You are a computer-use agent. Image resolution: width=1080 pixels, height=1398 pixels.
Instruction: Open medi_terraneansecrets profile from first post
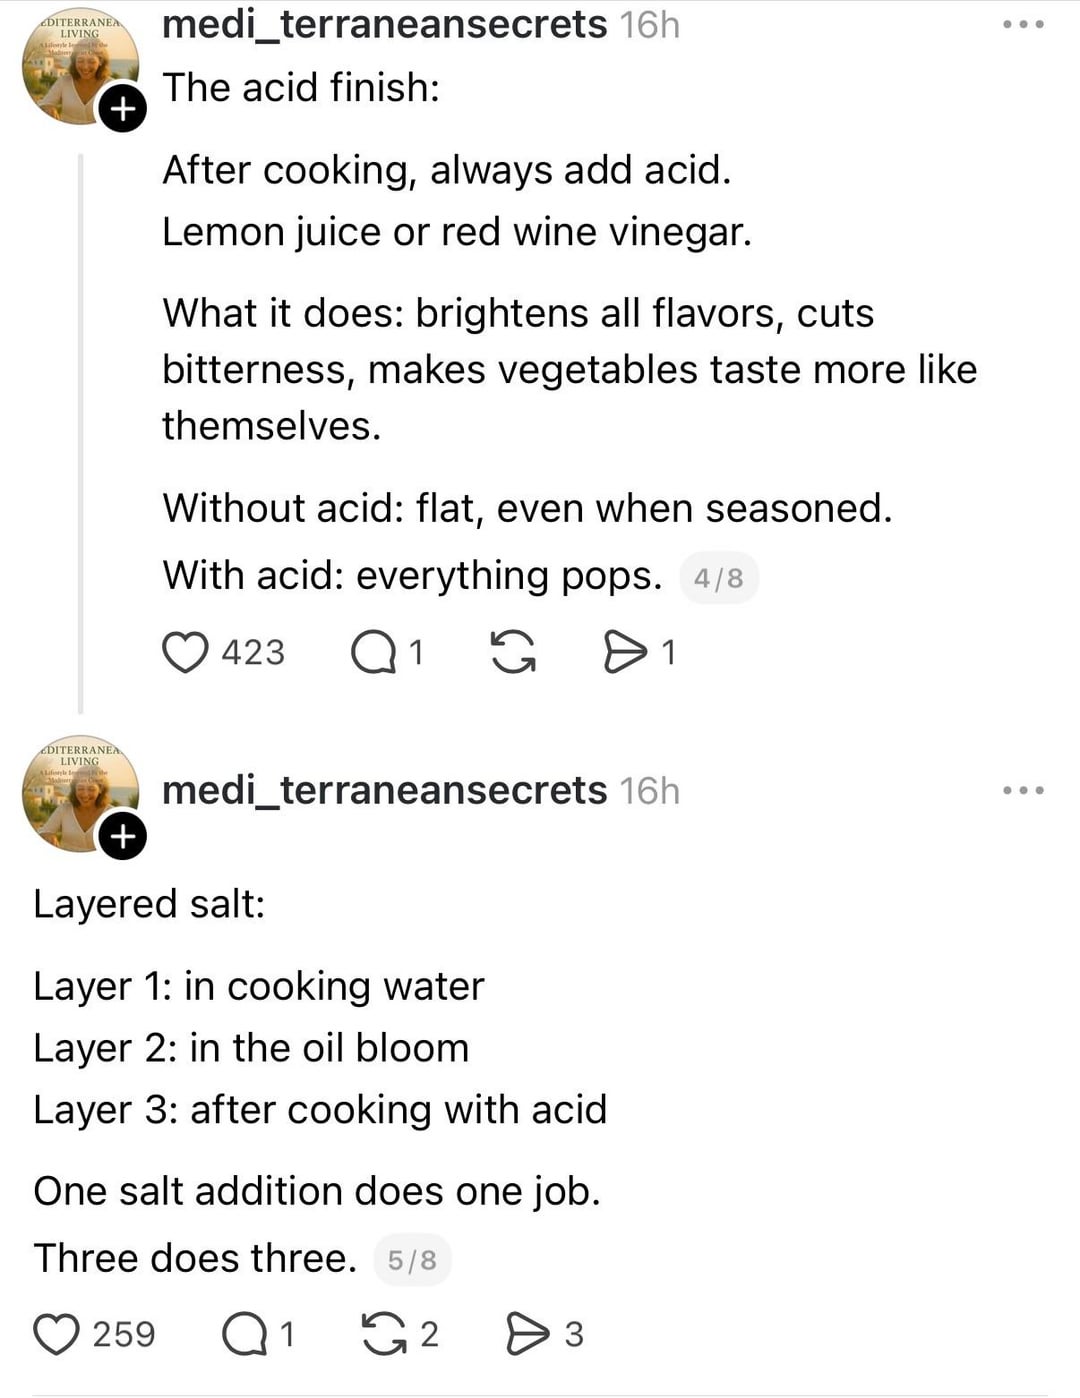[384, 24]
